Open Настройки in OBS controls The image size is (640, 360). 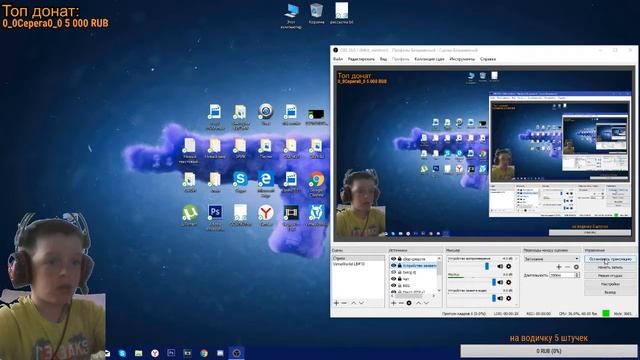[610, 284]
